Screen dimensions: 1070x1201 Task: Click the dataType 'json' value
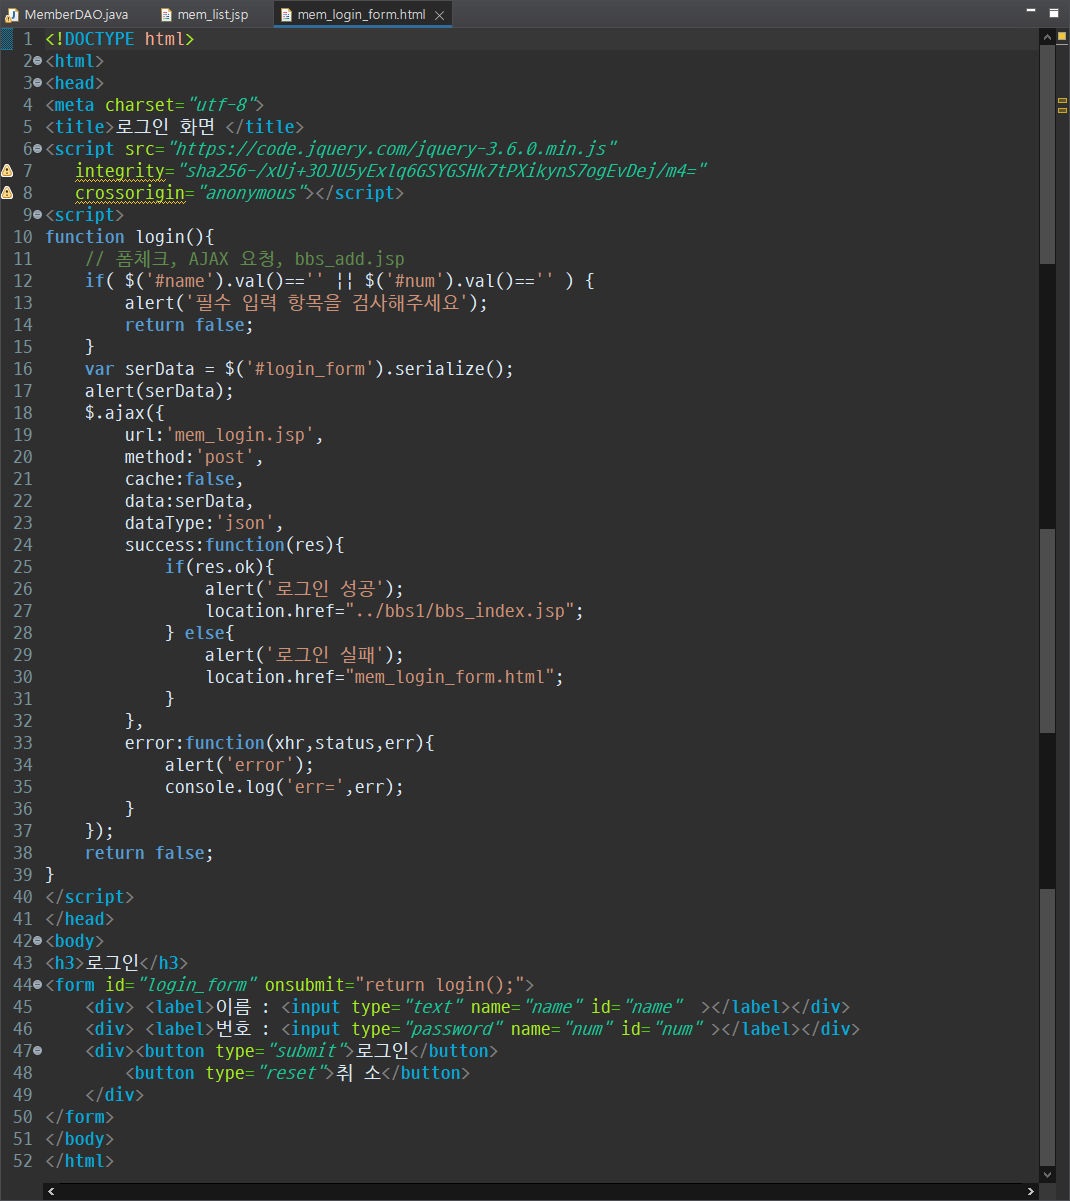[x=244, y=523]
